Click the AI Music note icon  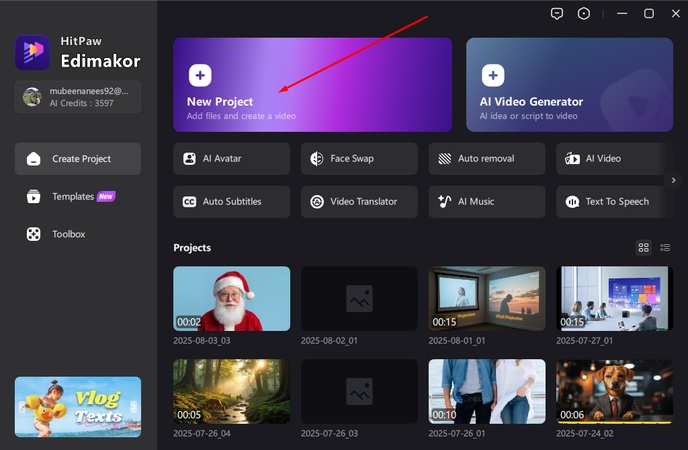point(444,202)
